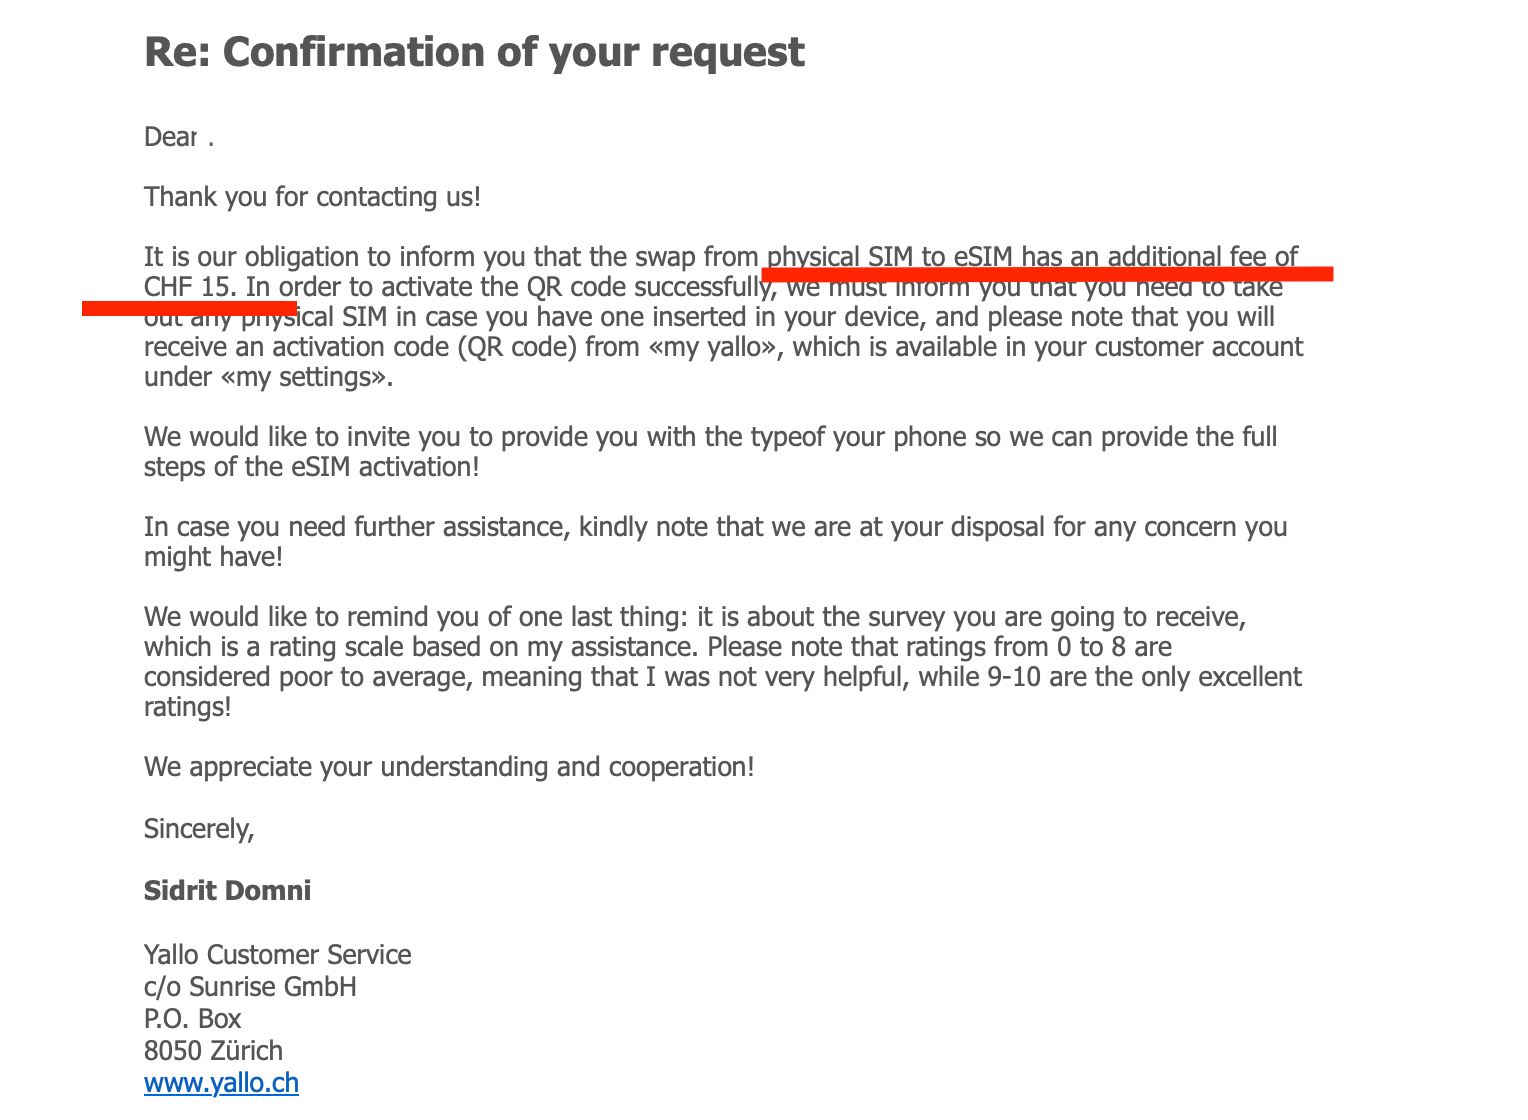This screenshot has height=1120, width=1528.
Task: Click the "steps of the eSIM activation!" line
Action: click(311, 467)
